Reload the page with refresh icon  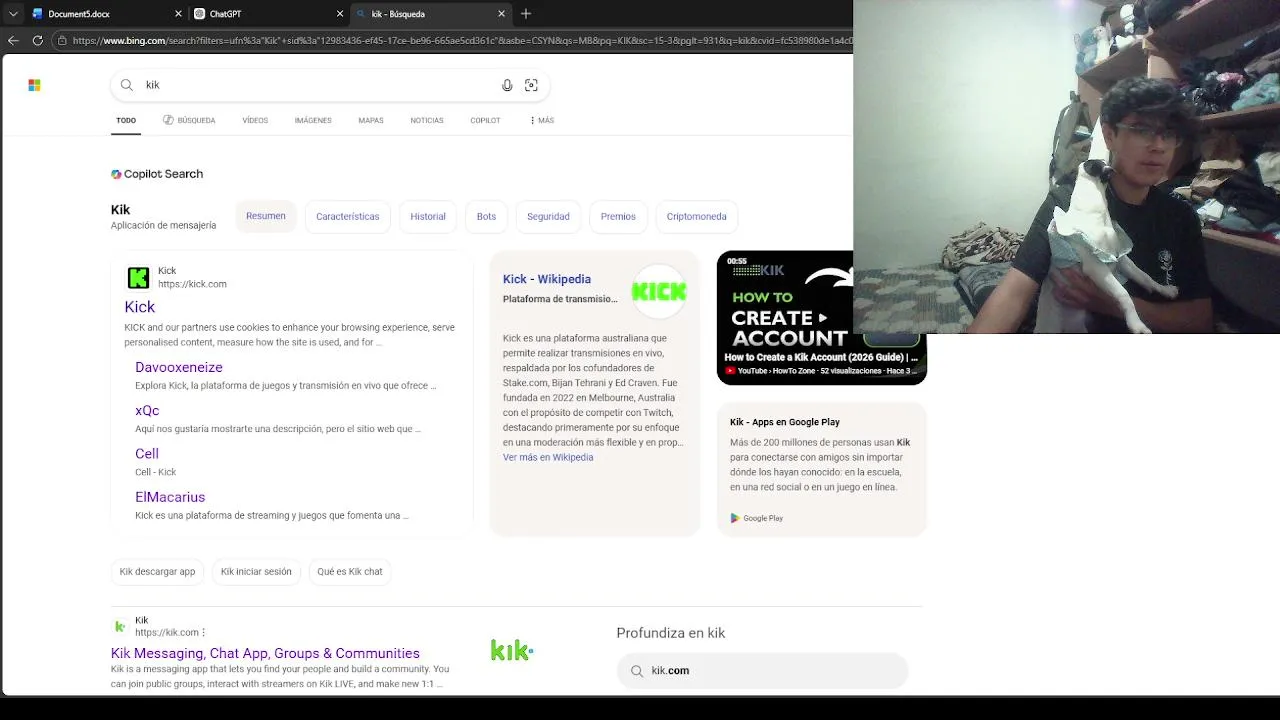point(38,40)
